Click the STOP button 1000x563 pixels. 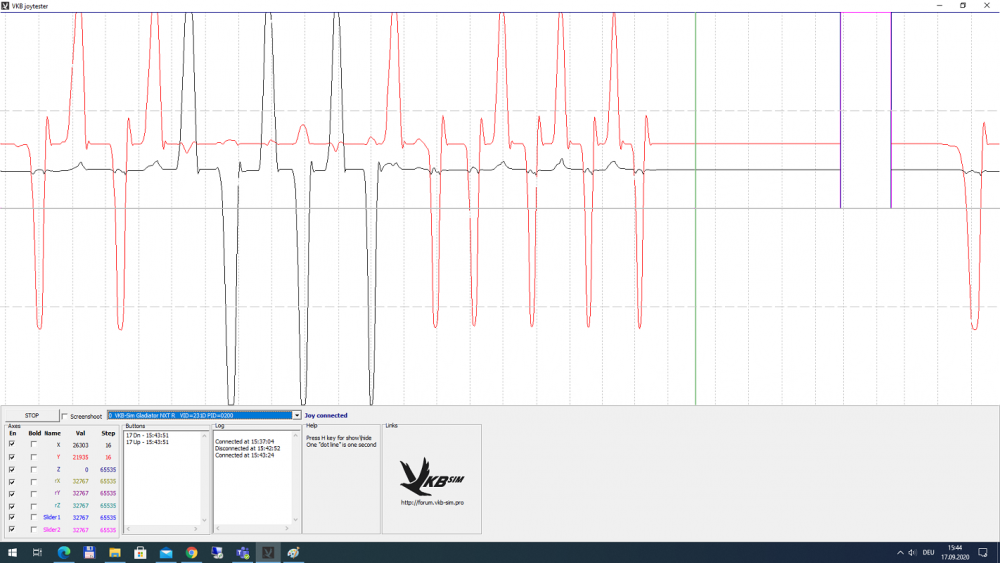[x=31, y=415]
